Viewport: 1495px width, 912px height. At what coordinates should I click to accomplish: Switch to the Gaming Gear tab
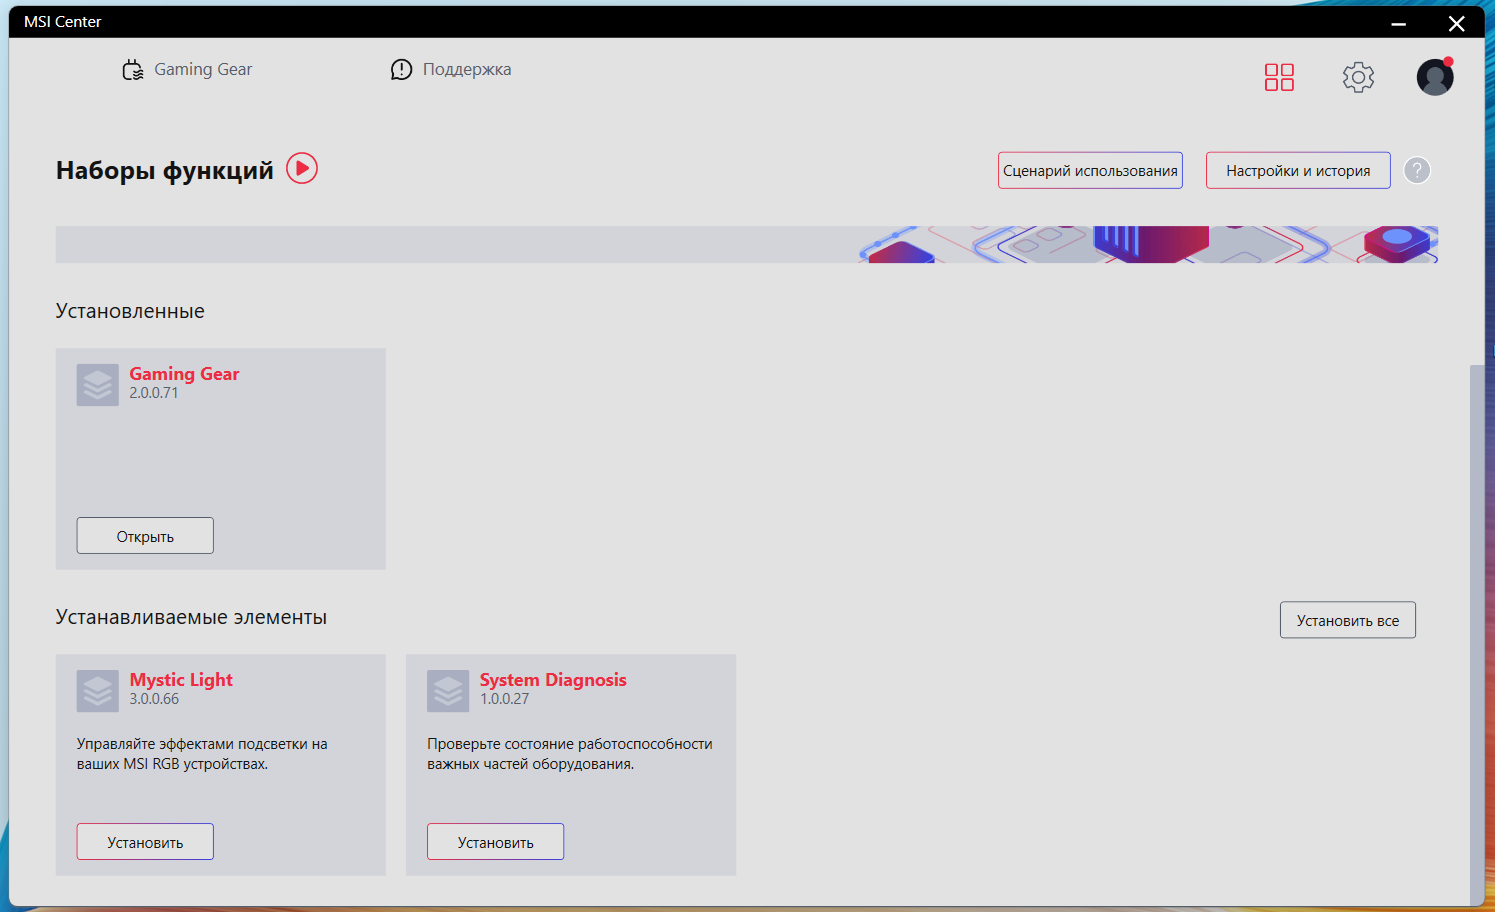click(x=187, y=70)
